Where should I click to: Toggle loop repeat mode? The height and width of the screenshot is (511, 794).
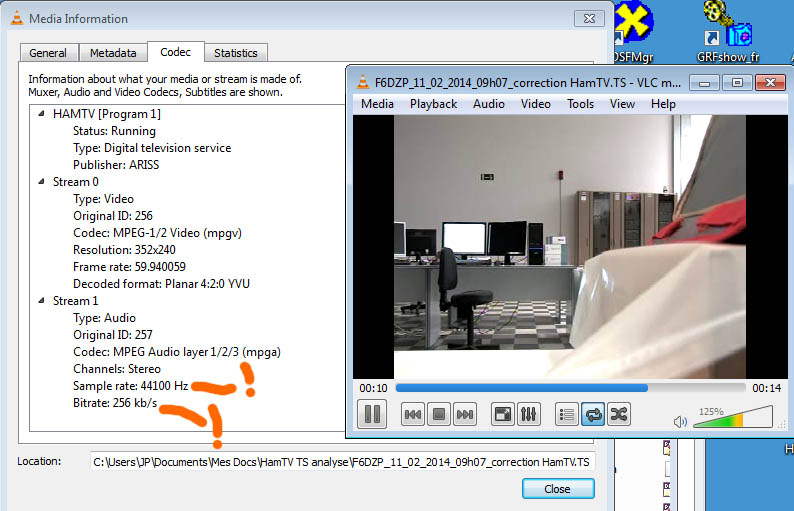coord(593,415)
